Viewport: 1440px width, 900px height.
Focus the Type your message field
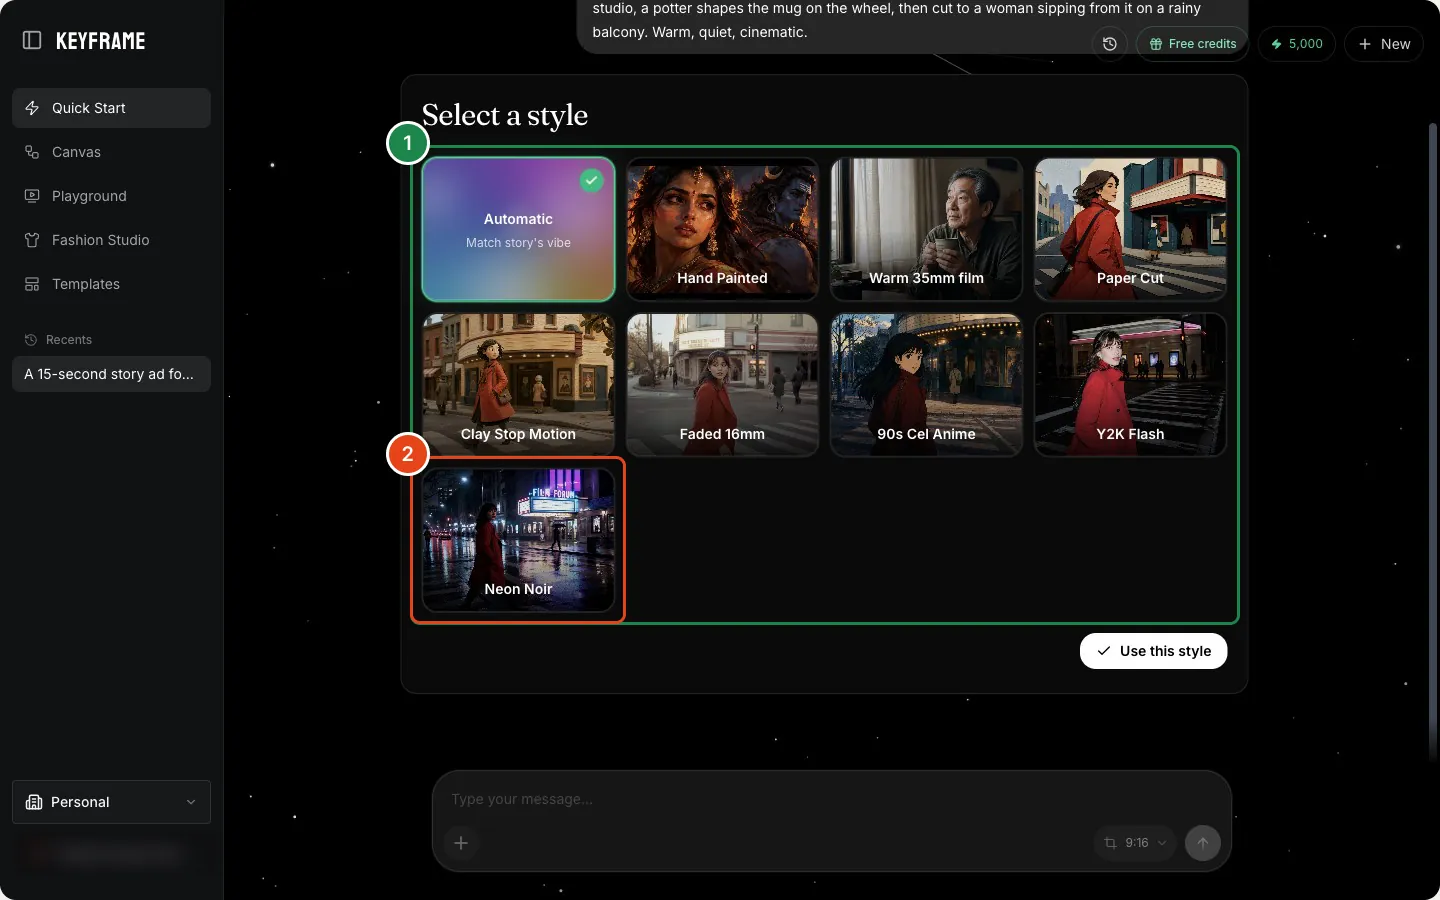tap(830, 799)
